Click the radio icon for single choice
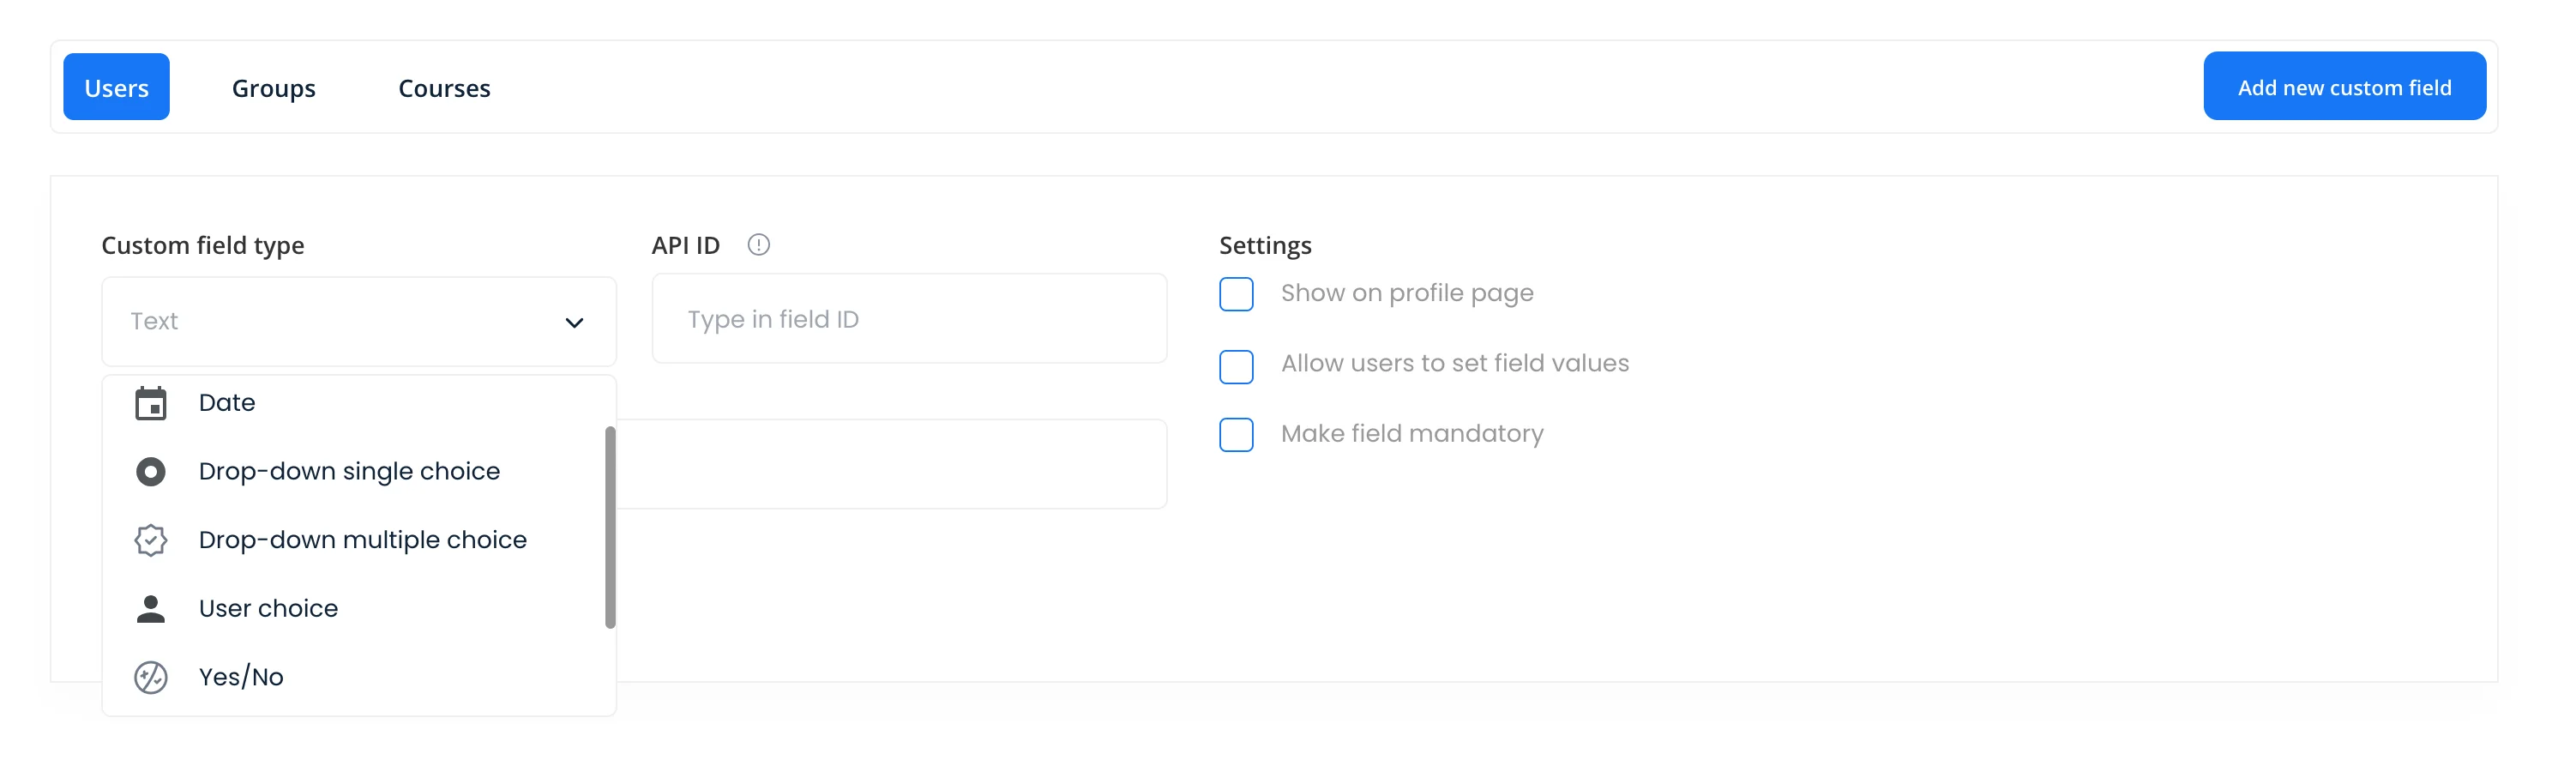The width and height of the screenshot is (2576, 784). pos(151,471)
